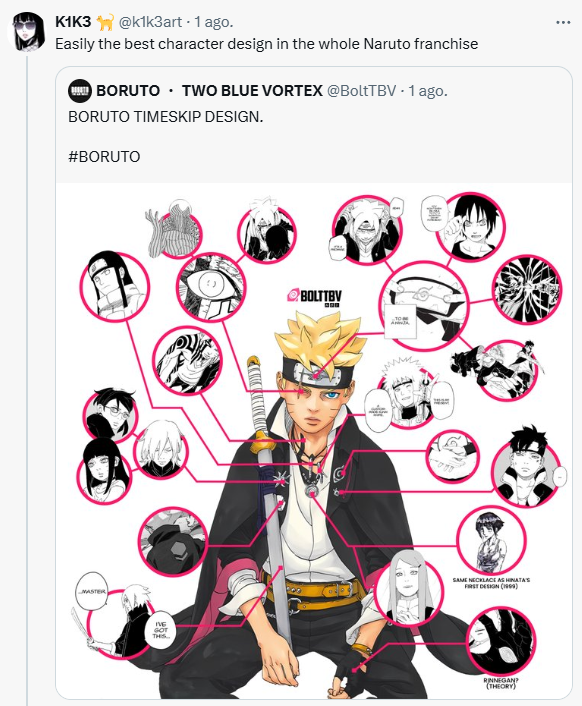Image resolution: width=582 pixels, height=706 pixels.
Task: Open the quoted tweet text BORUTO TIMESKIP DESIGN
Action: point(166,117)
